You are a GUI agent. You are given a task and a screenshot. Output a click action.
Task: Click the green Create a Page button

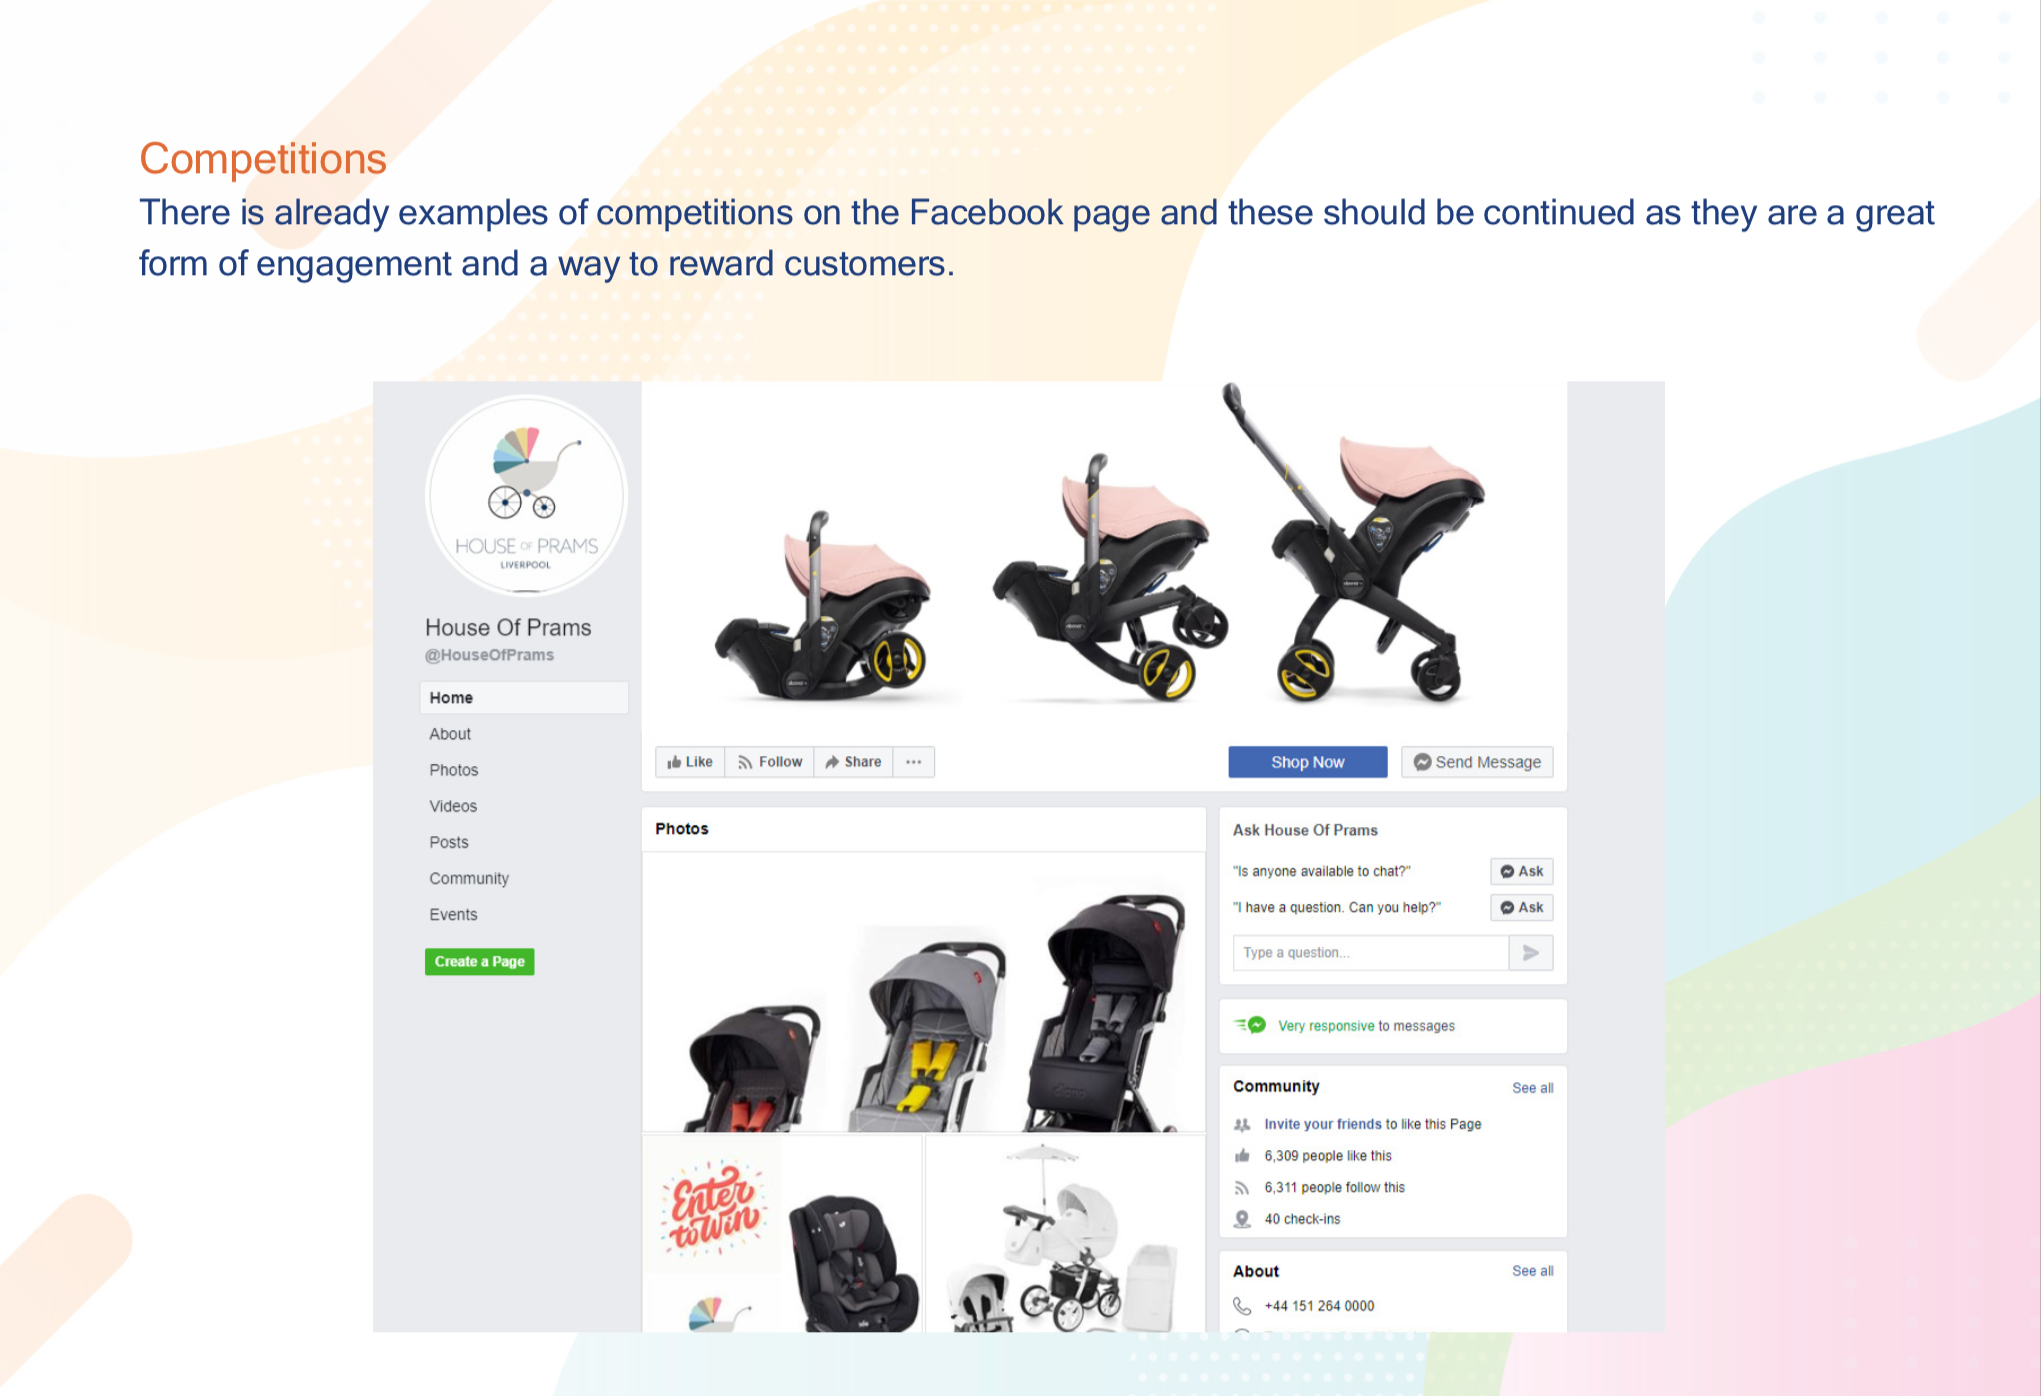click(480, 962)
